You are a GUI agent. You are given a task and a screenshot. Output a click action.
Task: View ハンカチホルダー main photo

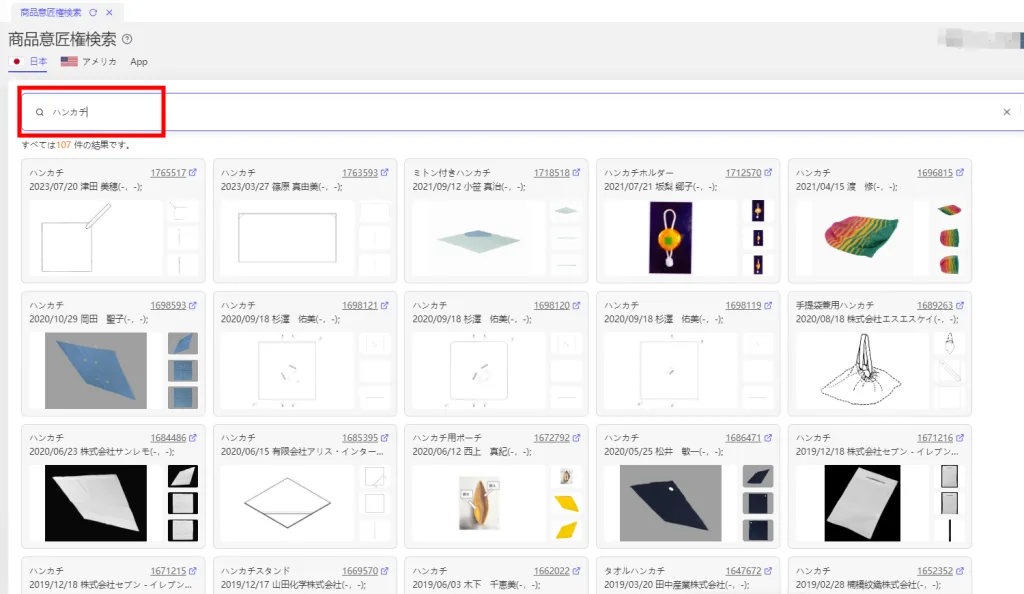tap(671, 238)
